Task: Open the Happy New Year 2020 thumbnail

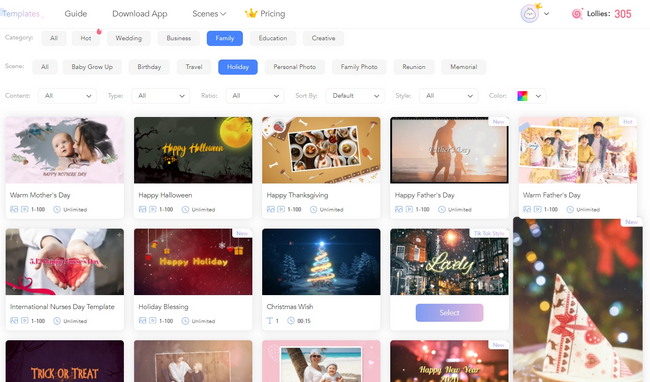Action: point(449,361)
